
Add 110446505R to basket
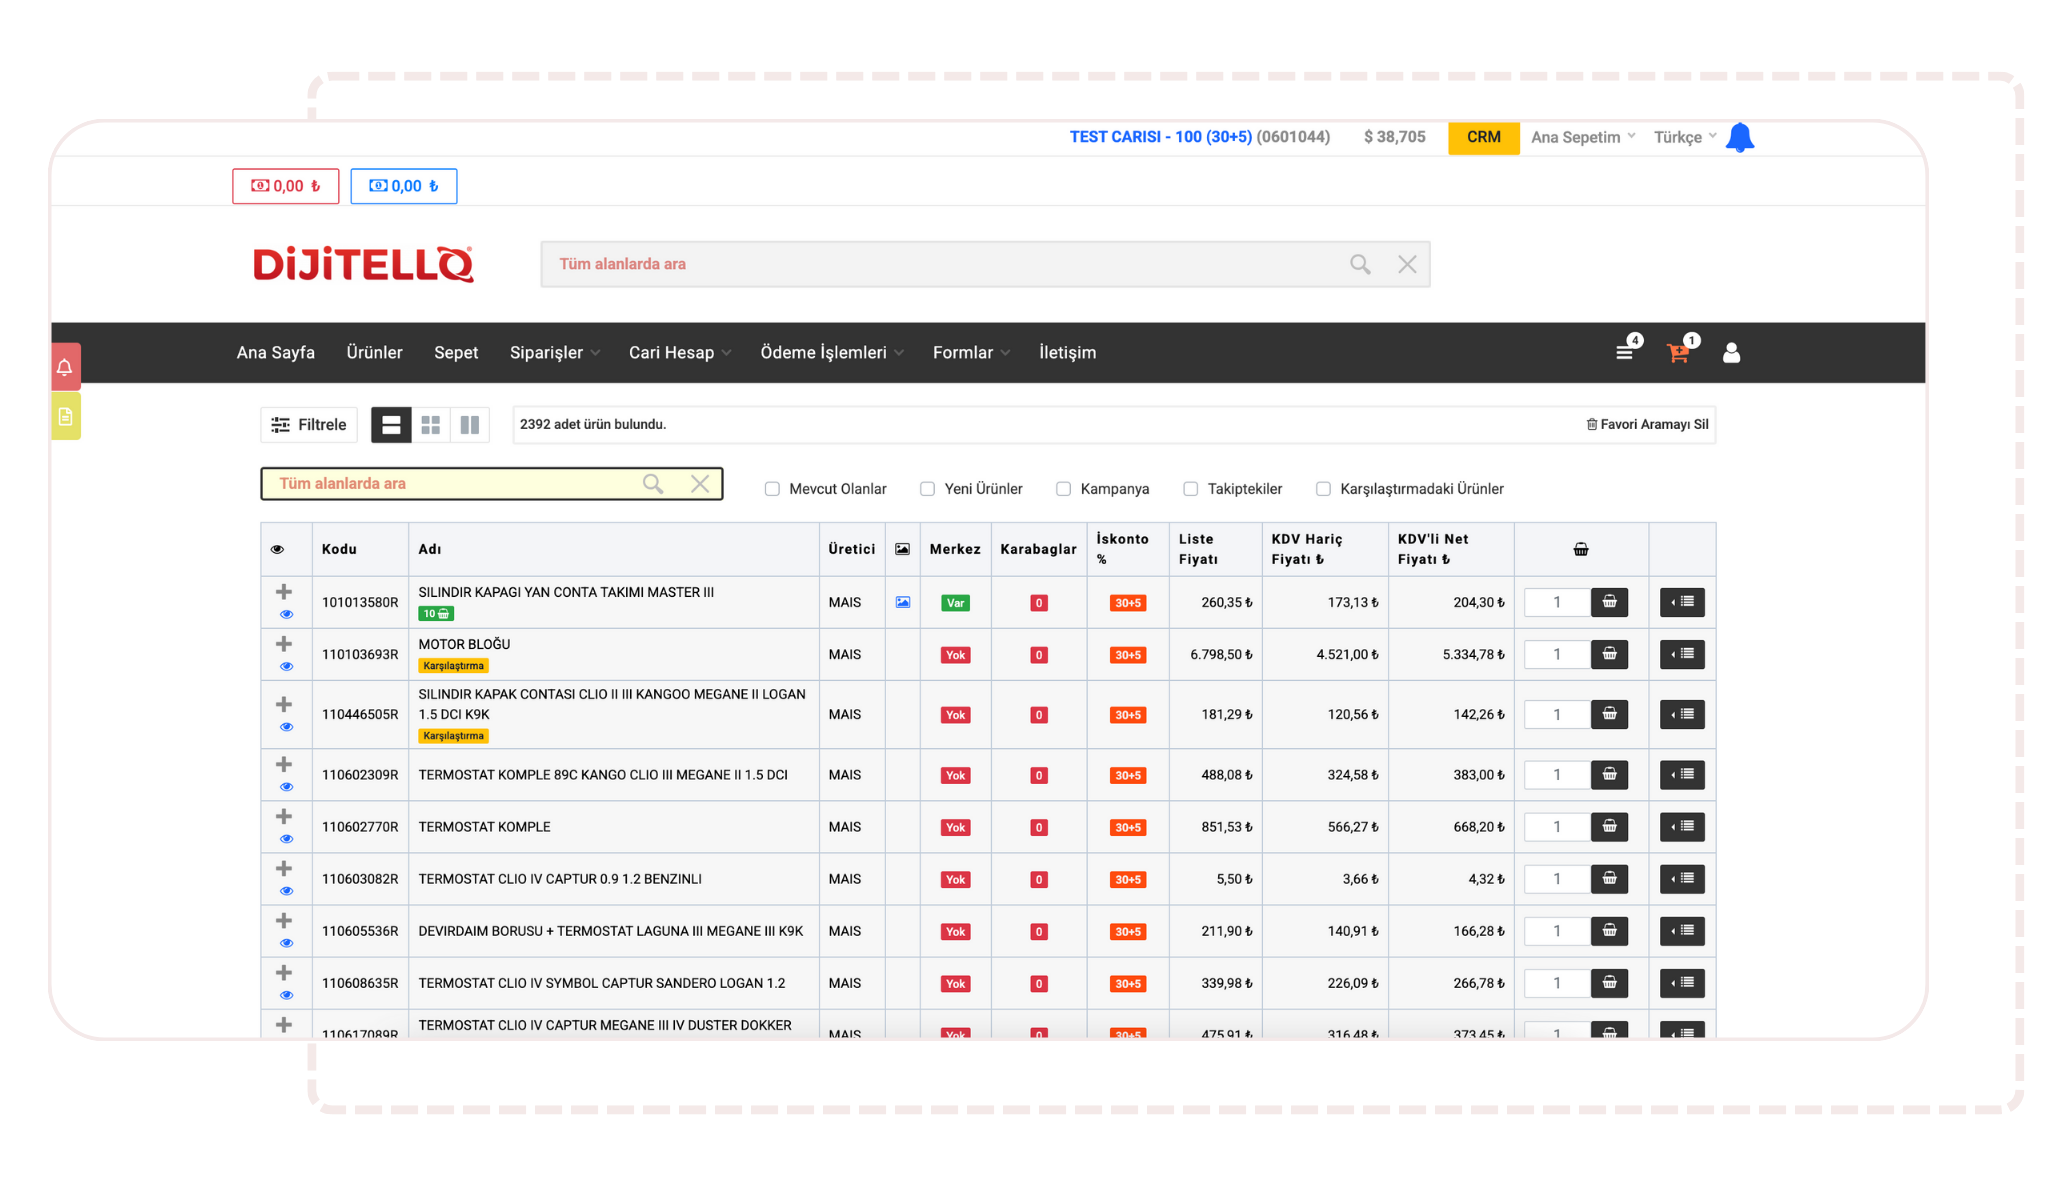[x=1609, y=714]
